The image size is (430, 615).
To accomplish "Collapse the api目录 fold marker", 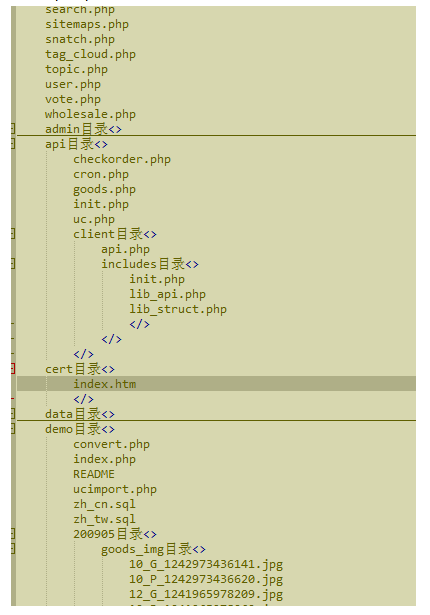I will [x=13, y=144].
